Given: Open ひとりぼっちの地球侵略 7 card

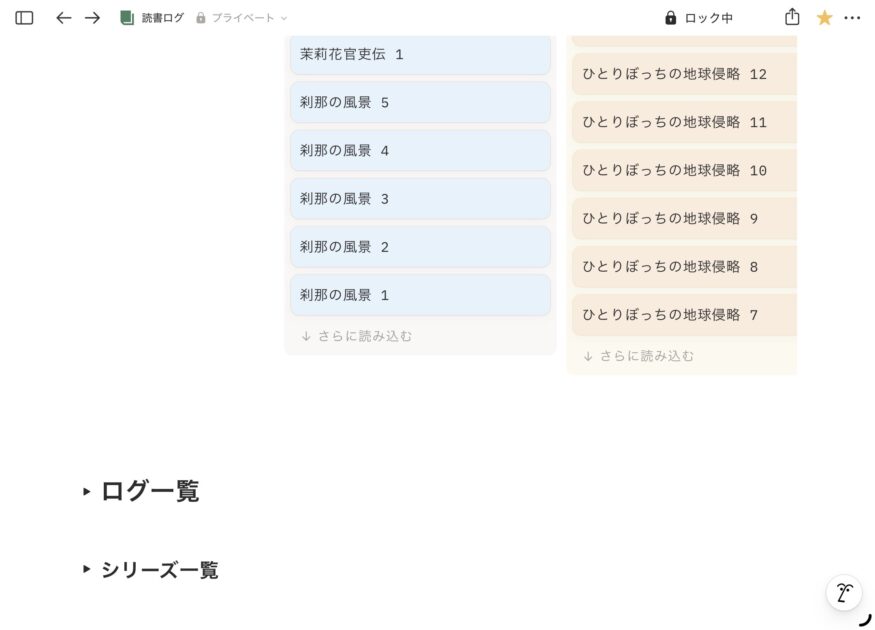Looking at the screenshot, I should pyautogui.click(x=684, y=316).
